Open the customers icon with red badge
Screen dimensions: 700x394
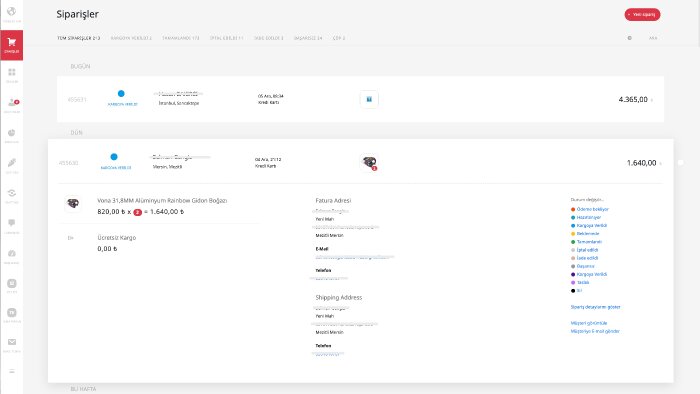(12, 103)
